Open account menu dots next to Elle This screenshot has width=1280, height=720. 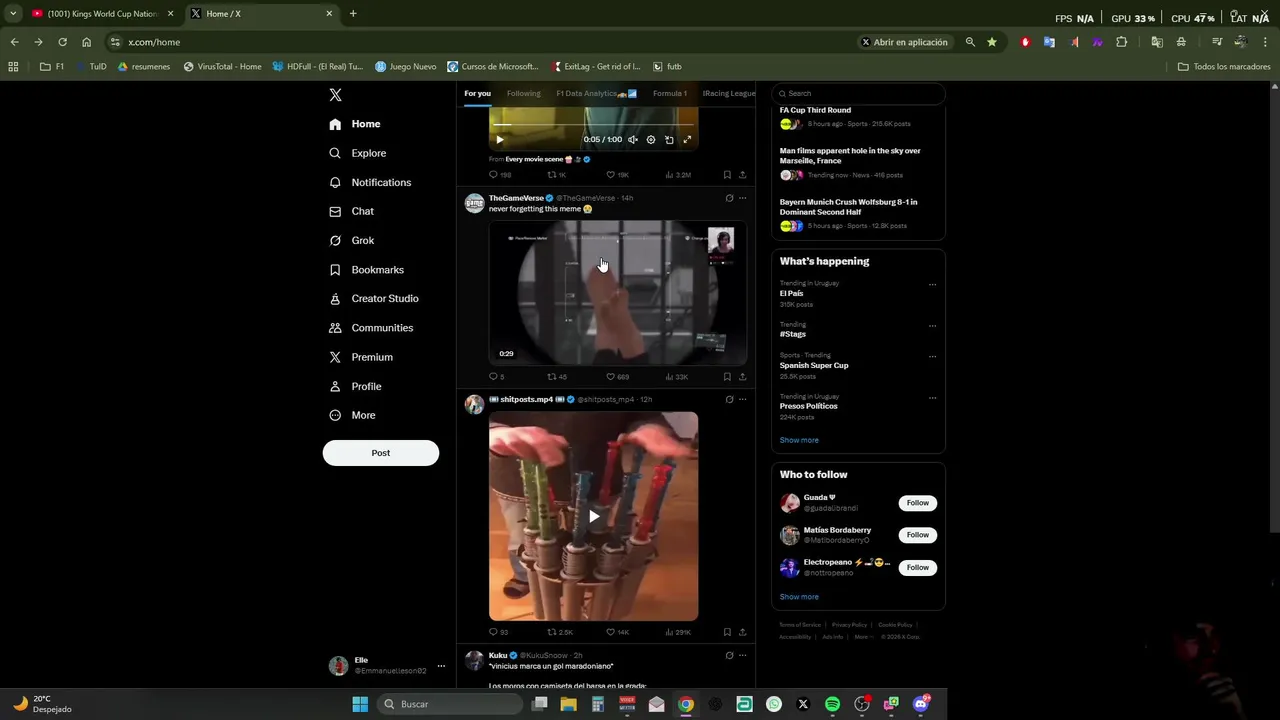(x=441, y=666)
